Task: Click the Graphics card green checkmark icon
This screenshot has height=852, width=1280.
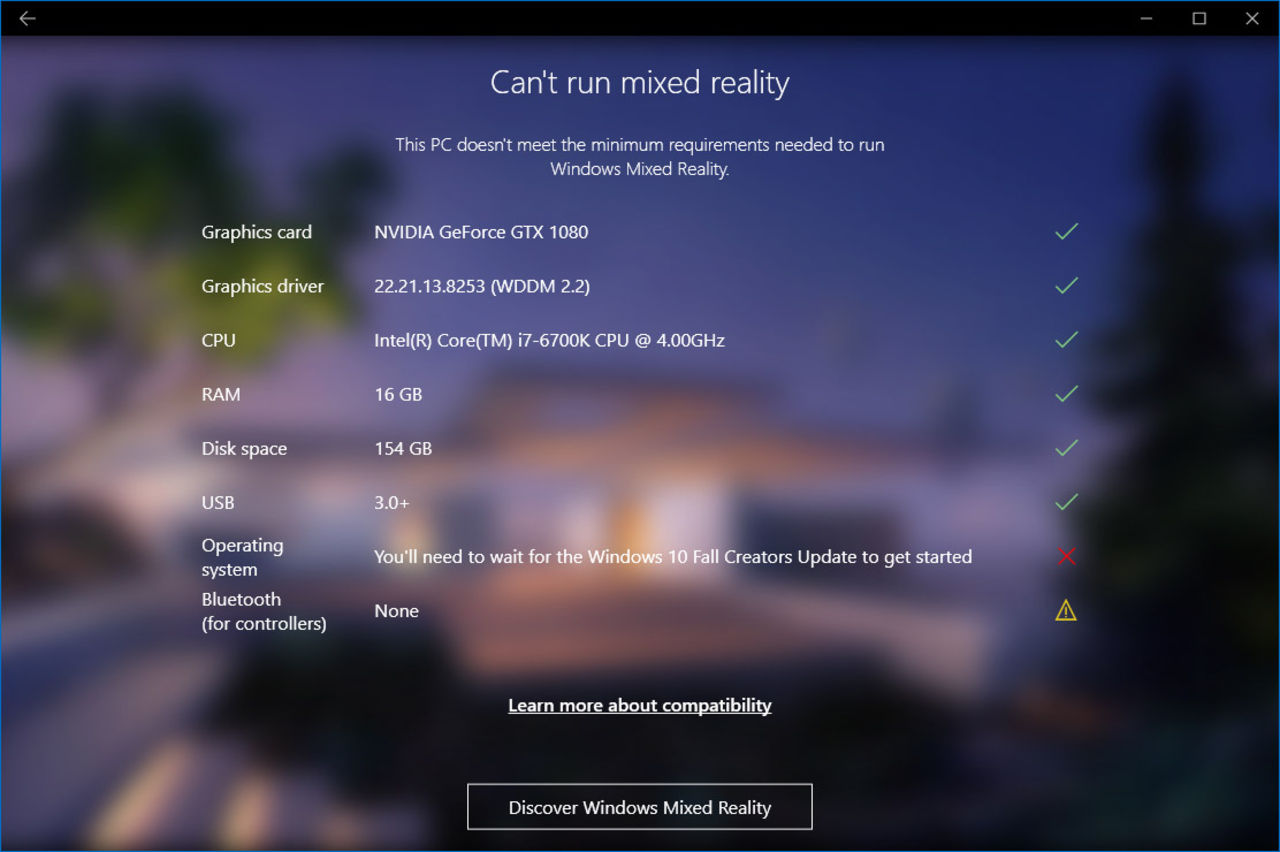Action: [1065, 231]
